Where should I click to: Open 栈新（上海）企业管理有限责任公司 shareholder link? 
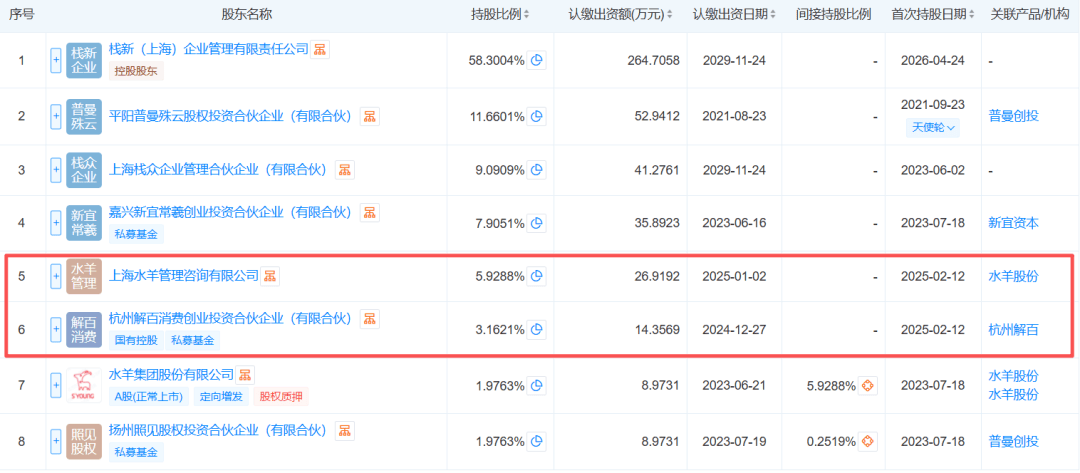pyautogui.click(x=209, y=50)
